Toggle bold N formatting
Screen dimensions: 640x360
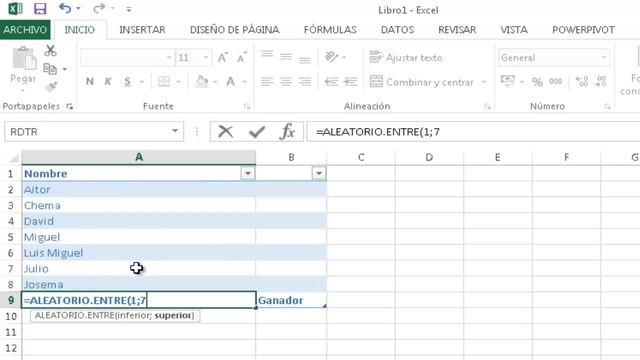point(89,82)
